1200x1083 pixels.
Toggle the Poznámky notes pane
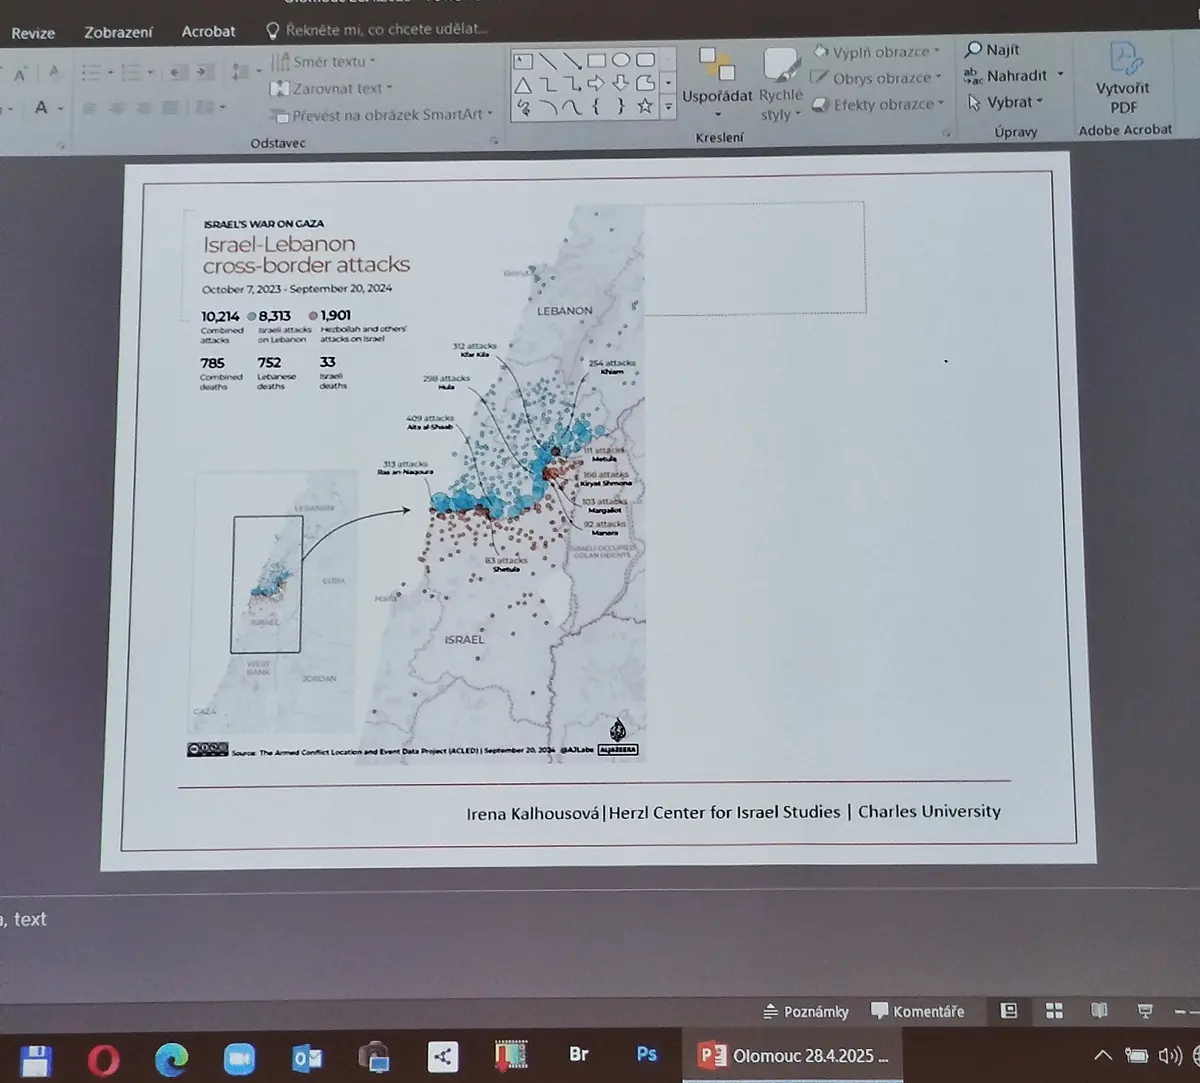tap(806, 1011)
